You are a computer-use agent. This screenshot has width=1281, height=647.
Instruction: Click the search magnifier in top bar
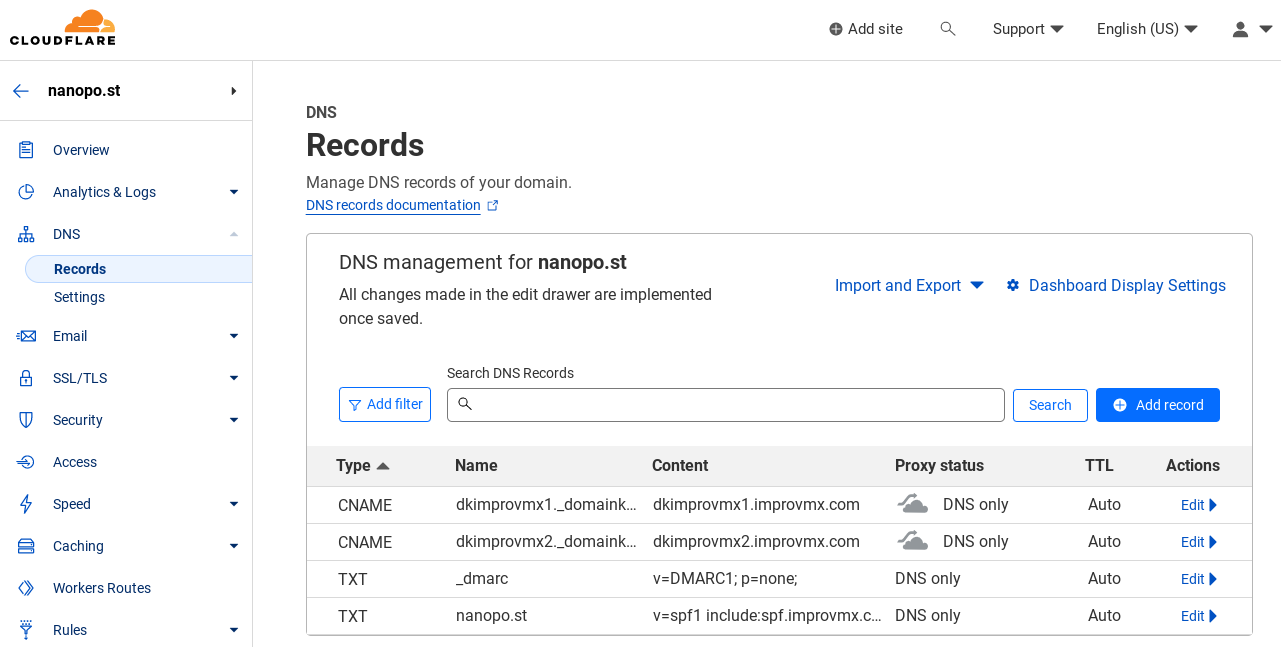(x=948, y=29)
